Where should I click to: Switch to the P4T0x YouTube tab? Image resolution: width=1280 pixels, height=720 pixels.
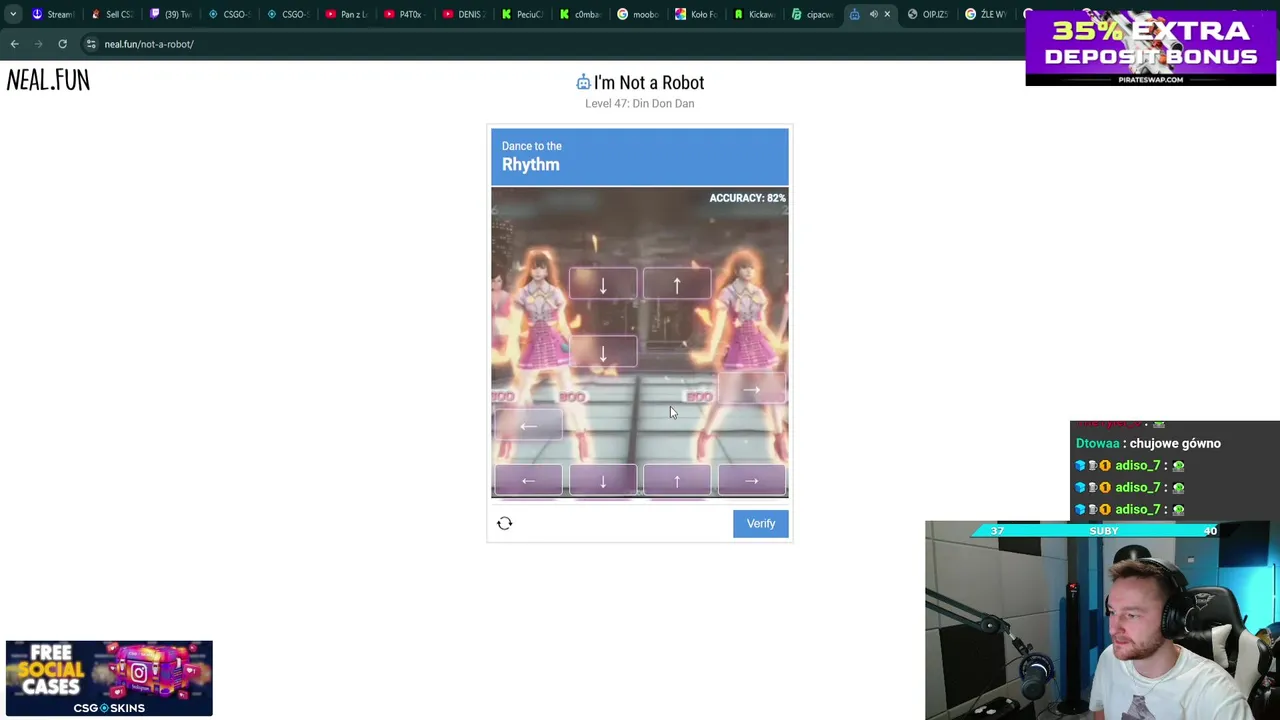coord(403,14)
